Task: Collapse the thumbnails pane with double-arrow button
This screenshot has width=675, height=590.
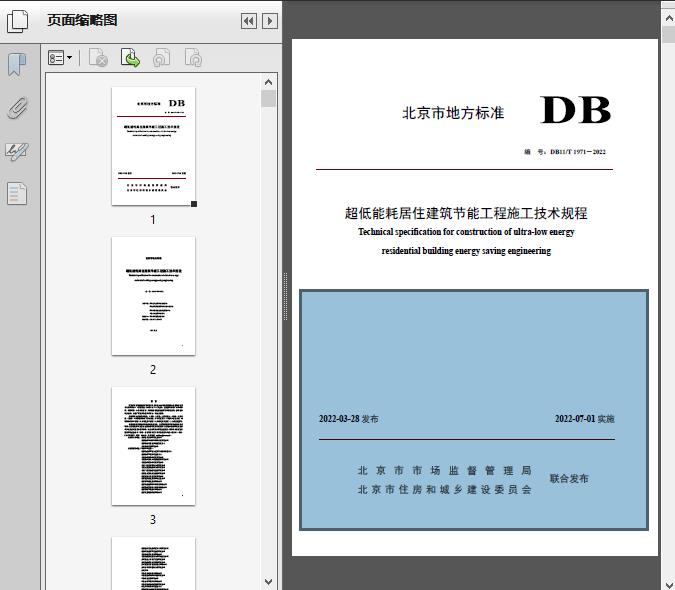Action: [249, 21]
